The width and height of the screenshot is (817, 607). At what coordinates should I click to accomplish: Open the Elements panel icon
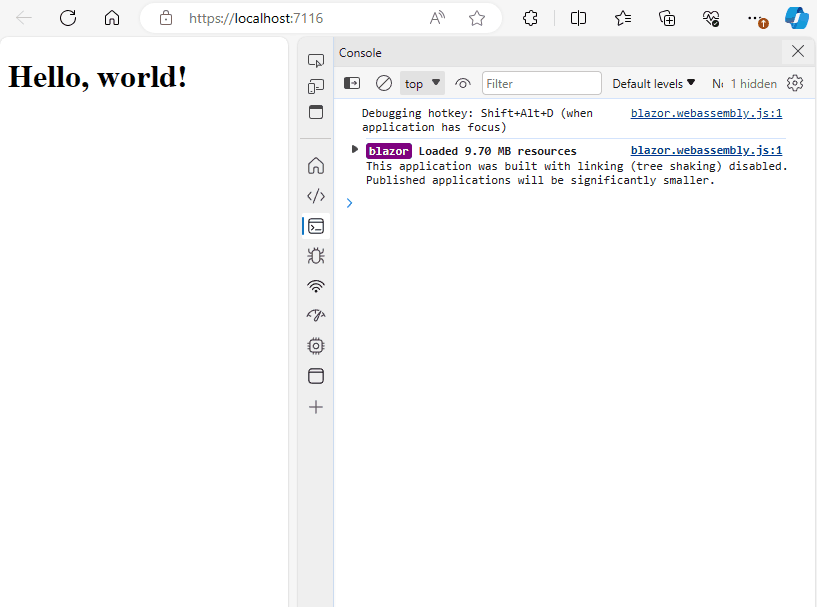click(316, 196)
